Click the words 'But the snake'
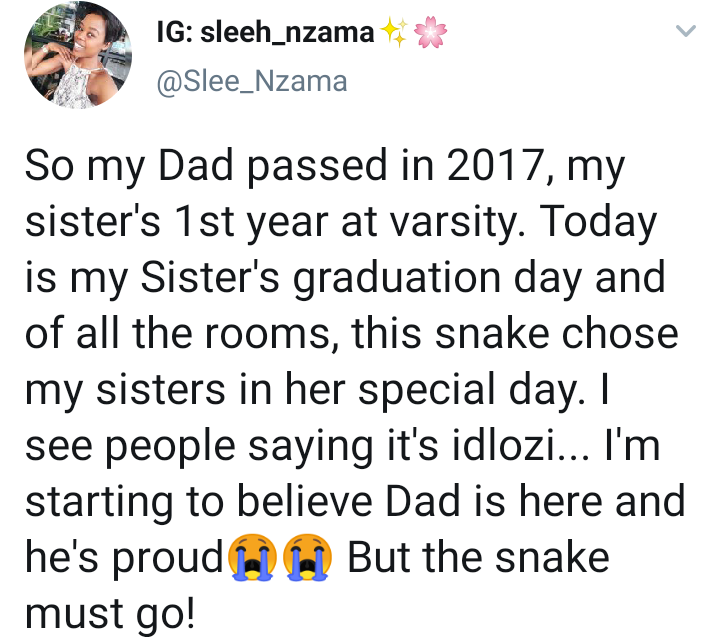The width and height of the screenshot is (712, 637). (478, 558)
